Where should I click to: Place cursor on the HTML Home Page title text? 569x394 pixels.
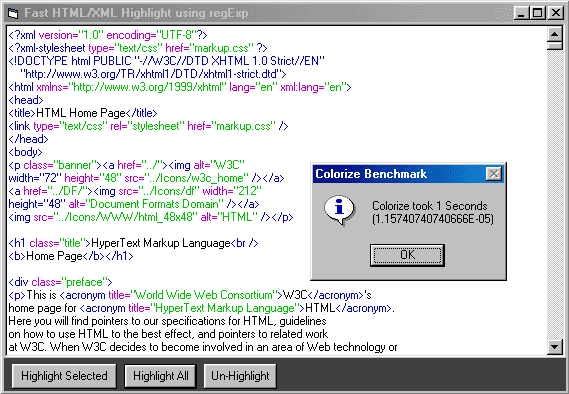click(x=81, y=113)
